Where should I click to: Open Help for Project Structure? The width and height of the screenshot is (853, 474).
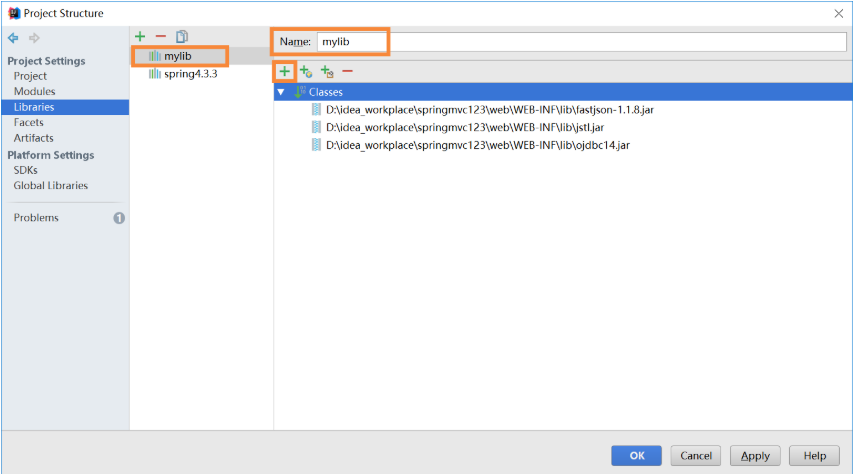[814, 455]
